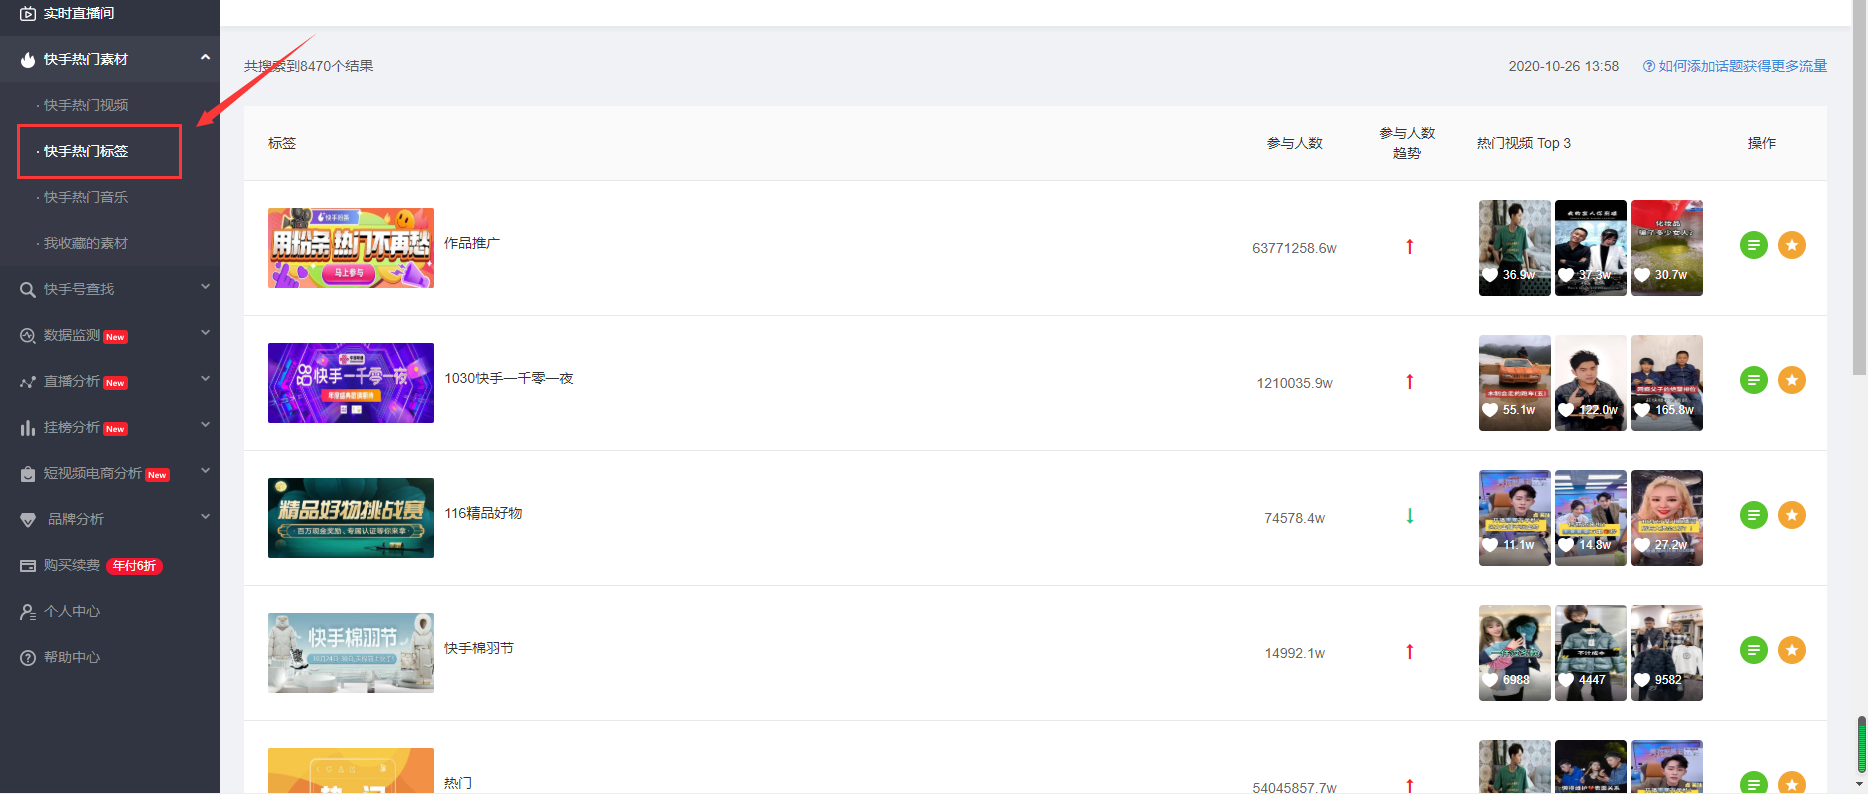This screenshot has width=1868, height=796.
Task: Favorite the 1030快手一千零一夜 tag with star icon
Action: pyautogui.click(x=1792, y=380)
